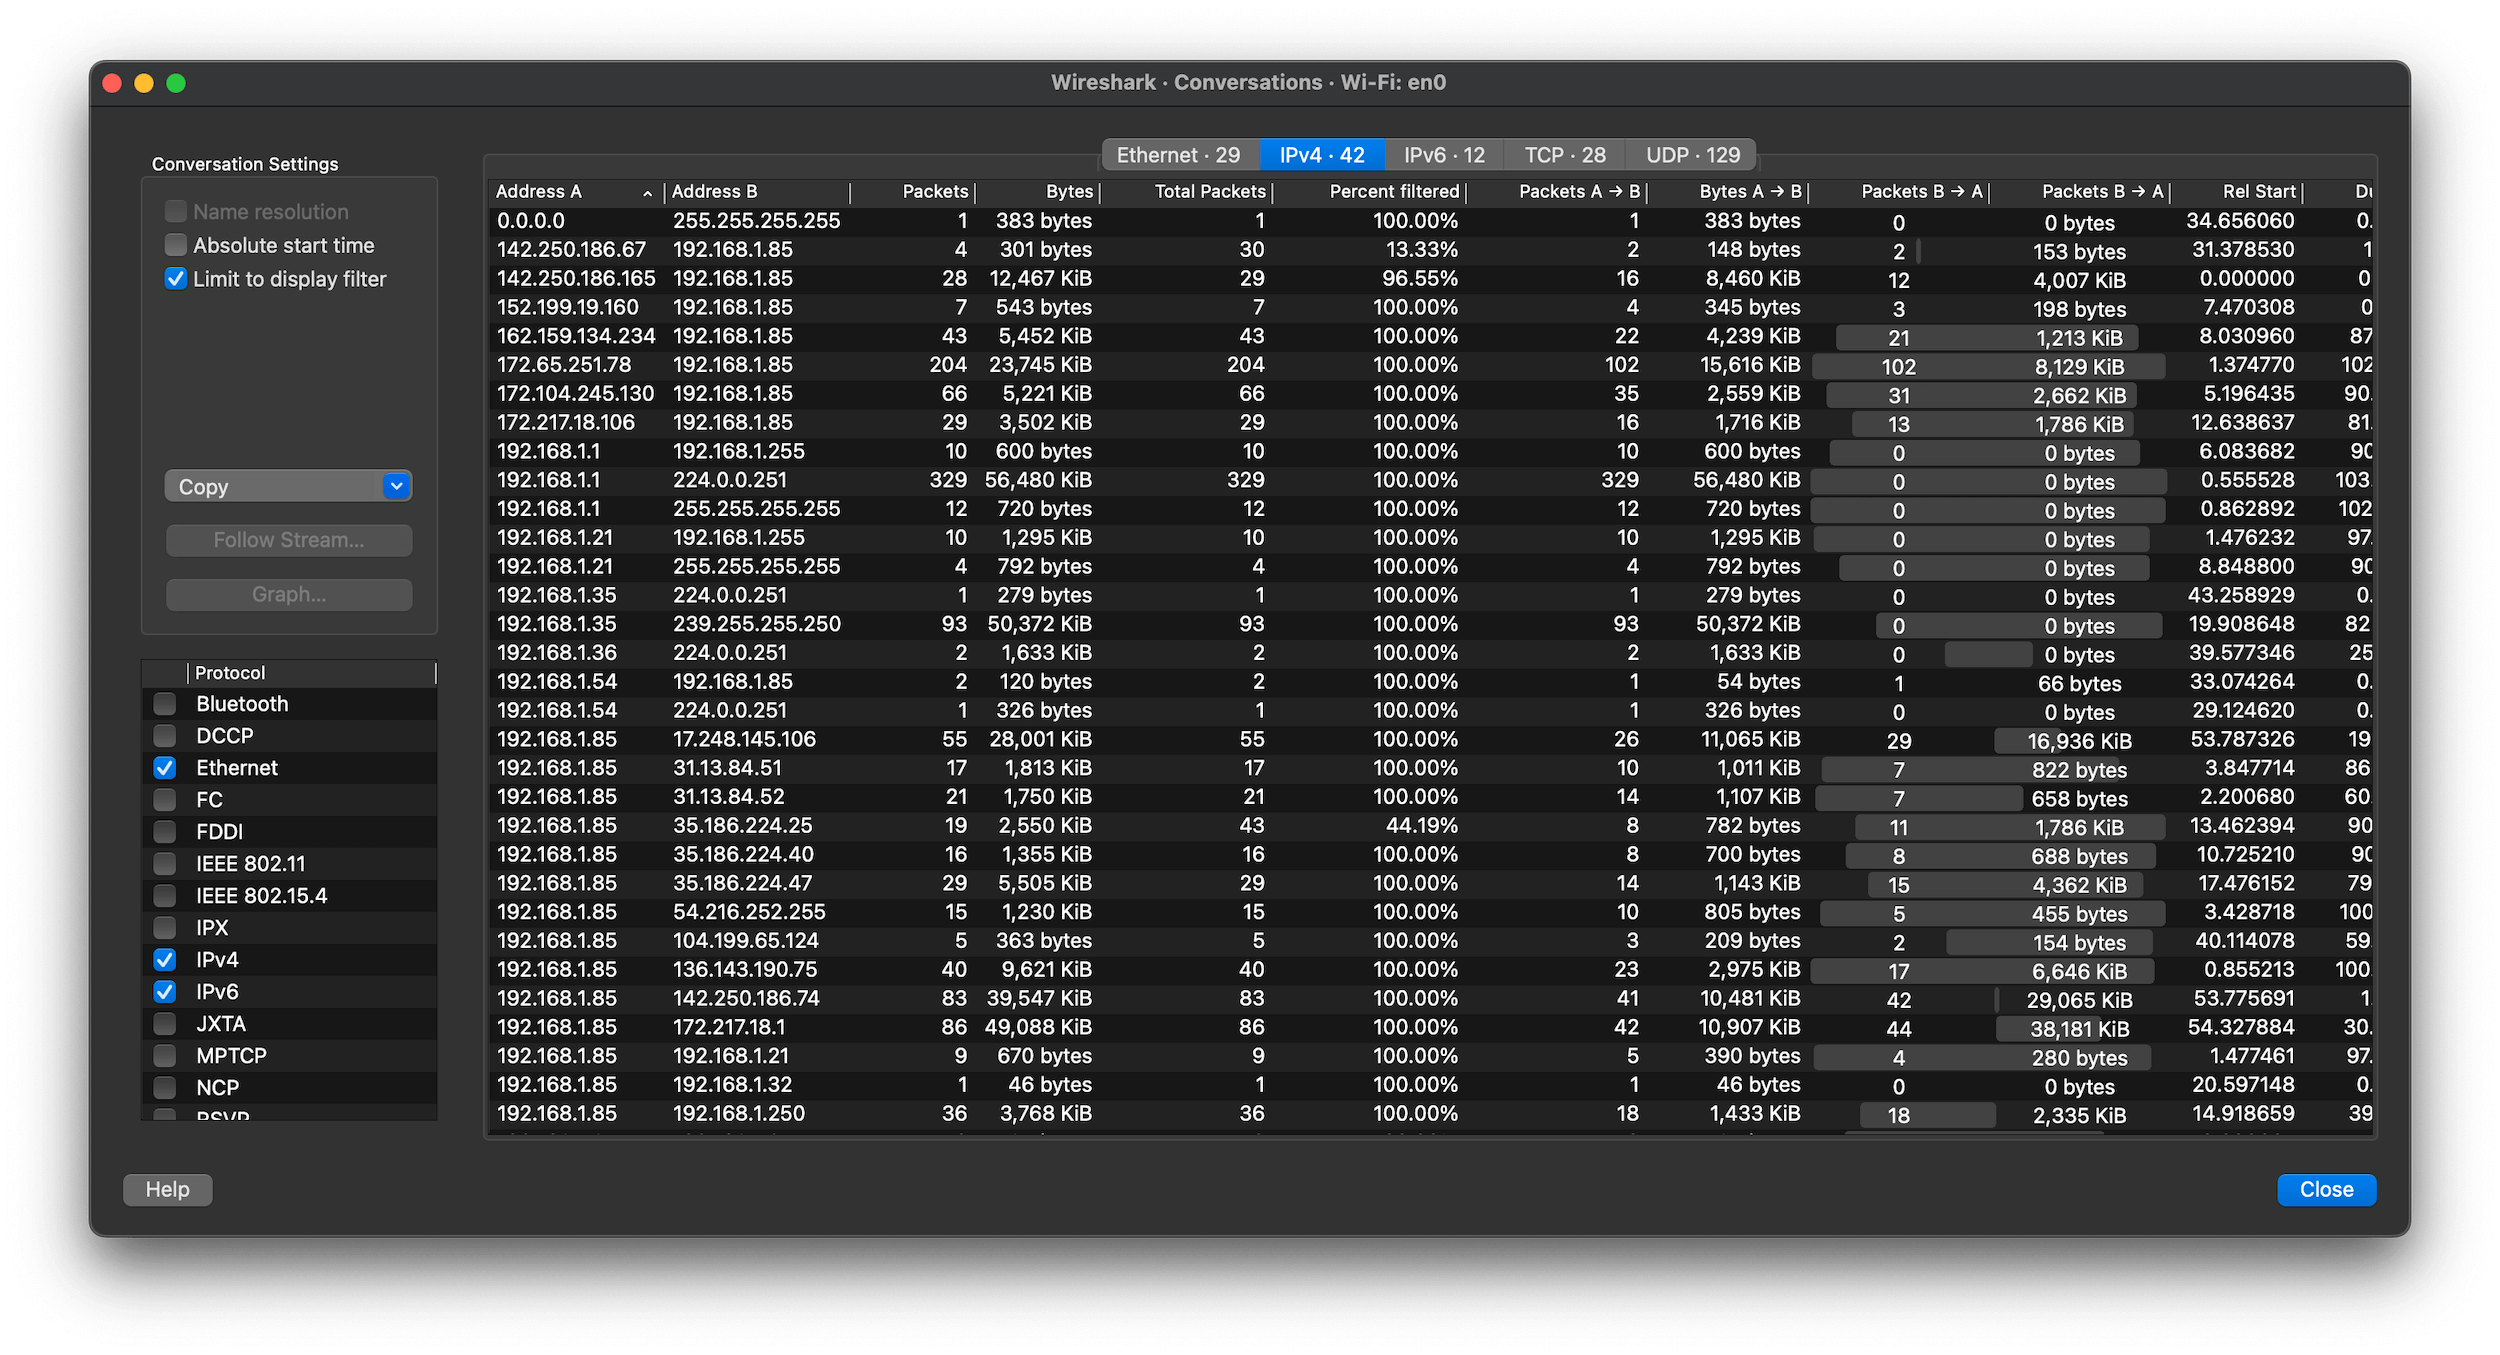Toggle the IPv6 protocol checkbox
The height and width of the screenshot is (1355, 2500).
click(163, 991)
